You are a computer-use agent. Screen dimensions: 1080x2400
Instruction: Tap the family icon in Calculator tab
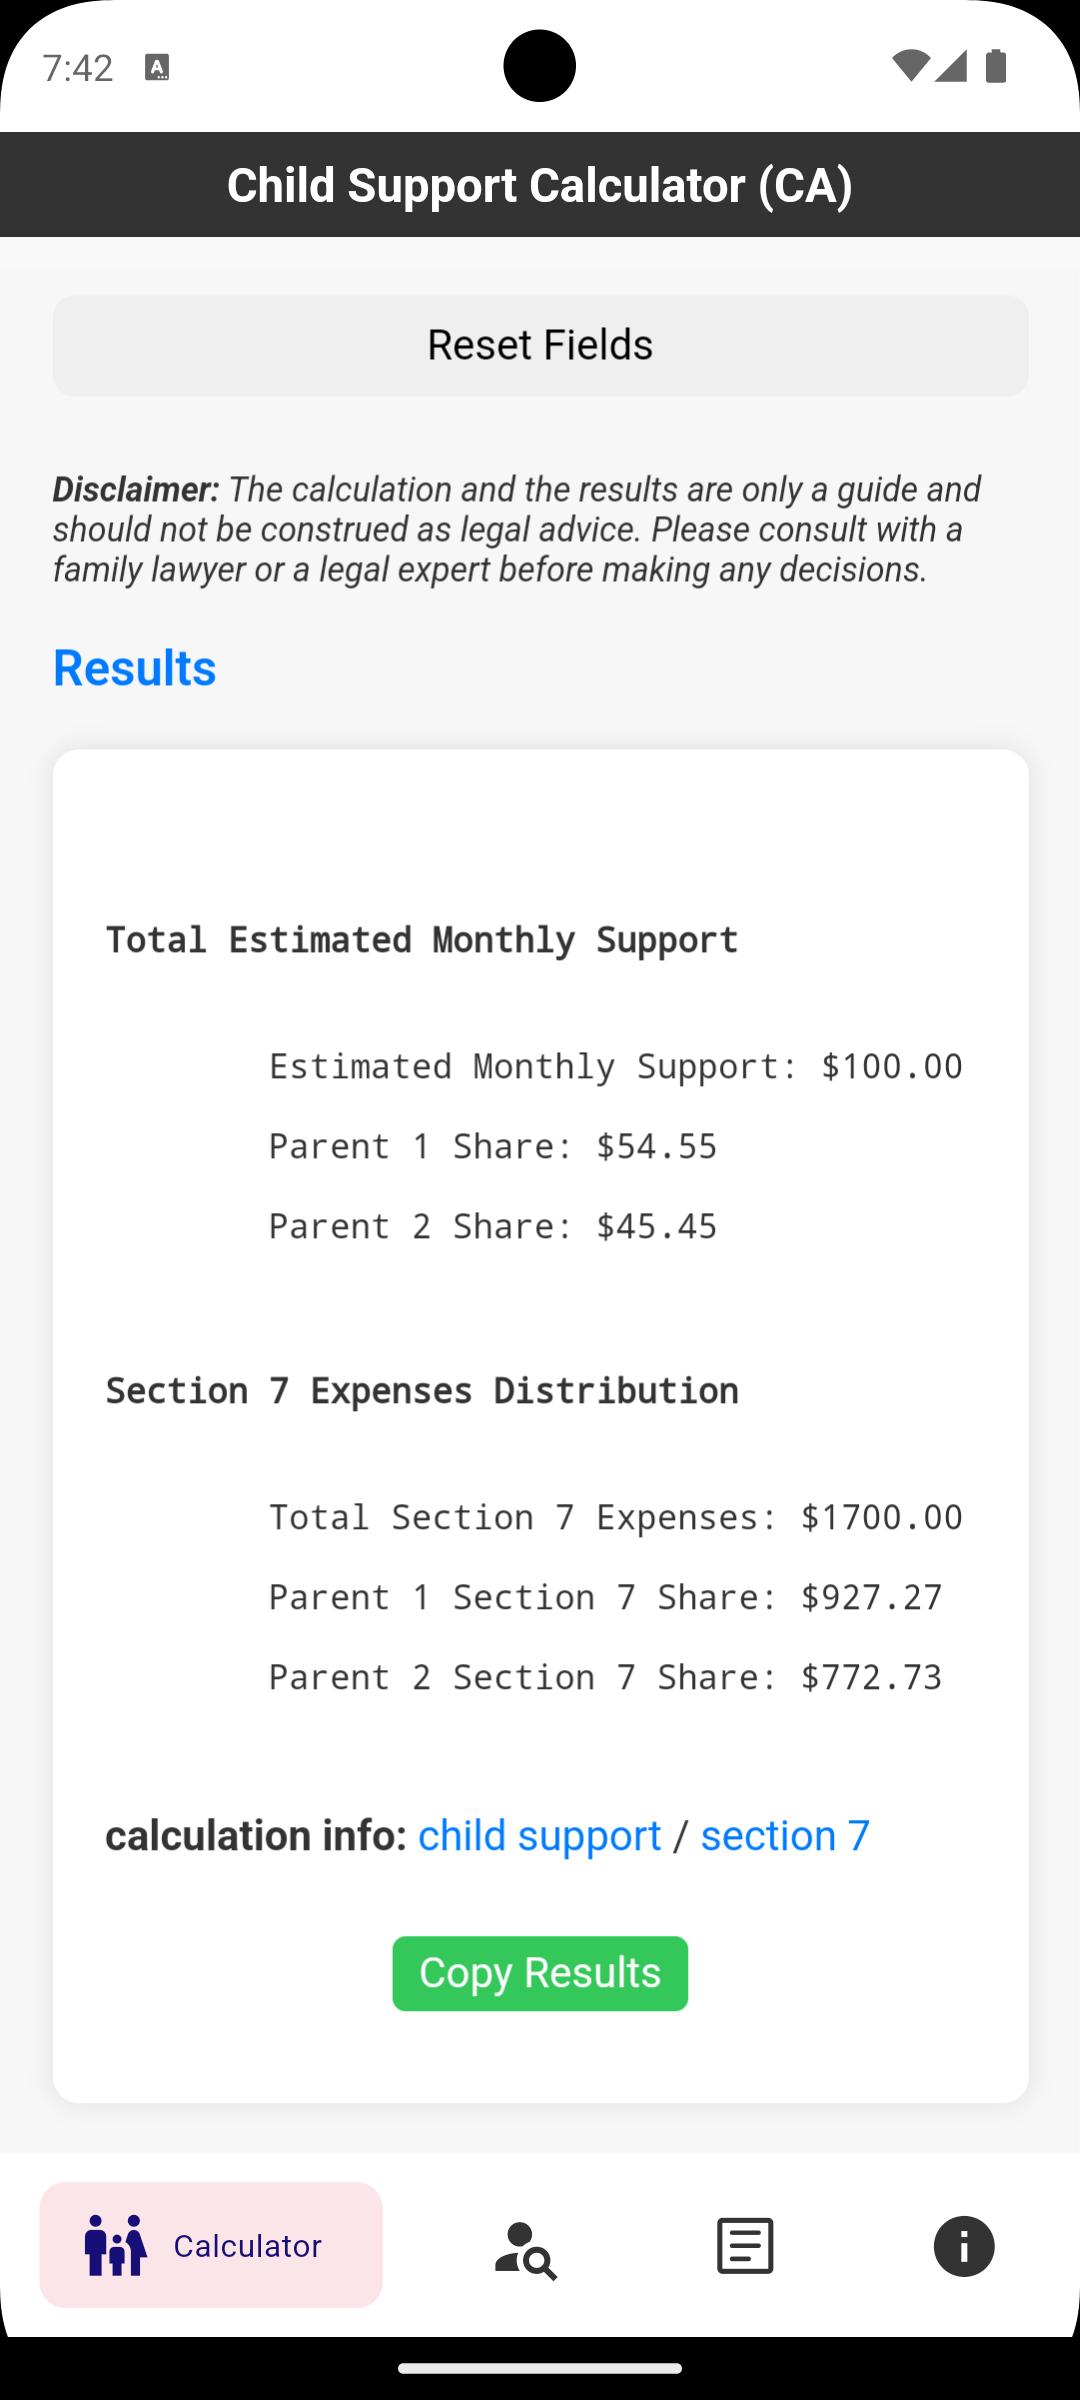click(x=116, y=2245)
